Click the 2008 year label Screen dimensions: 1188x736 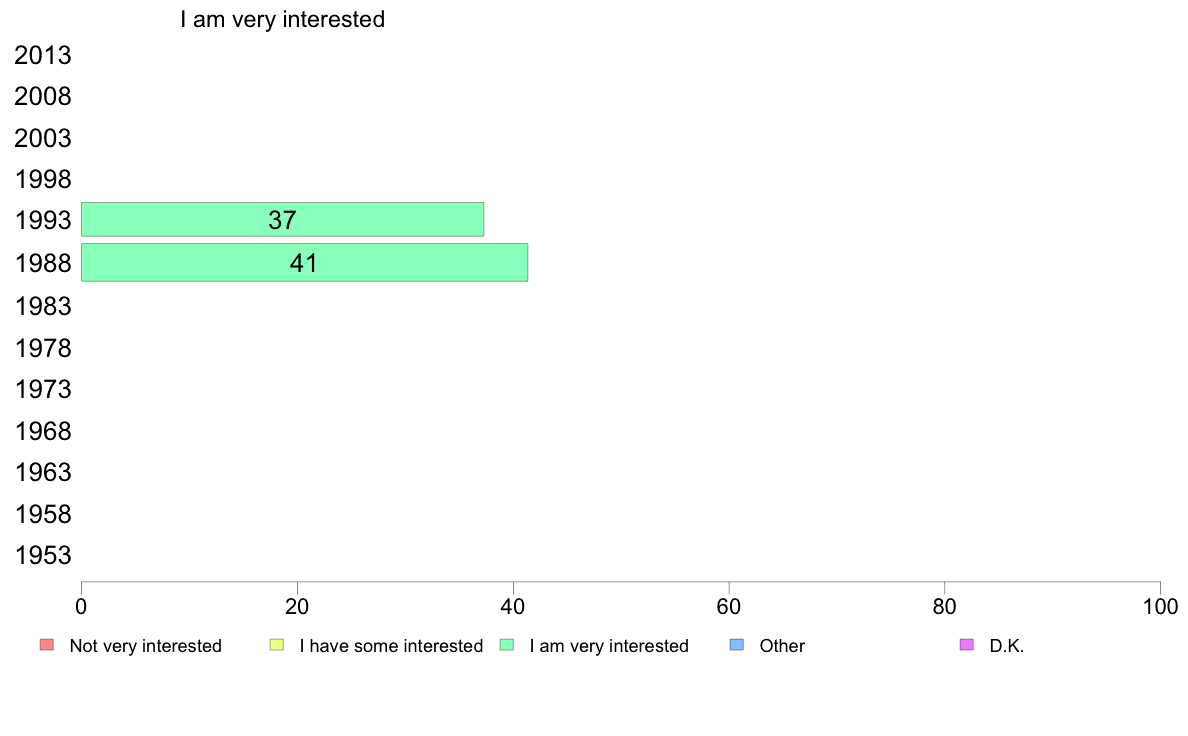point(43,97)
